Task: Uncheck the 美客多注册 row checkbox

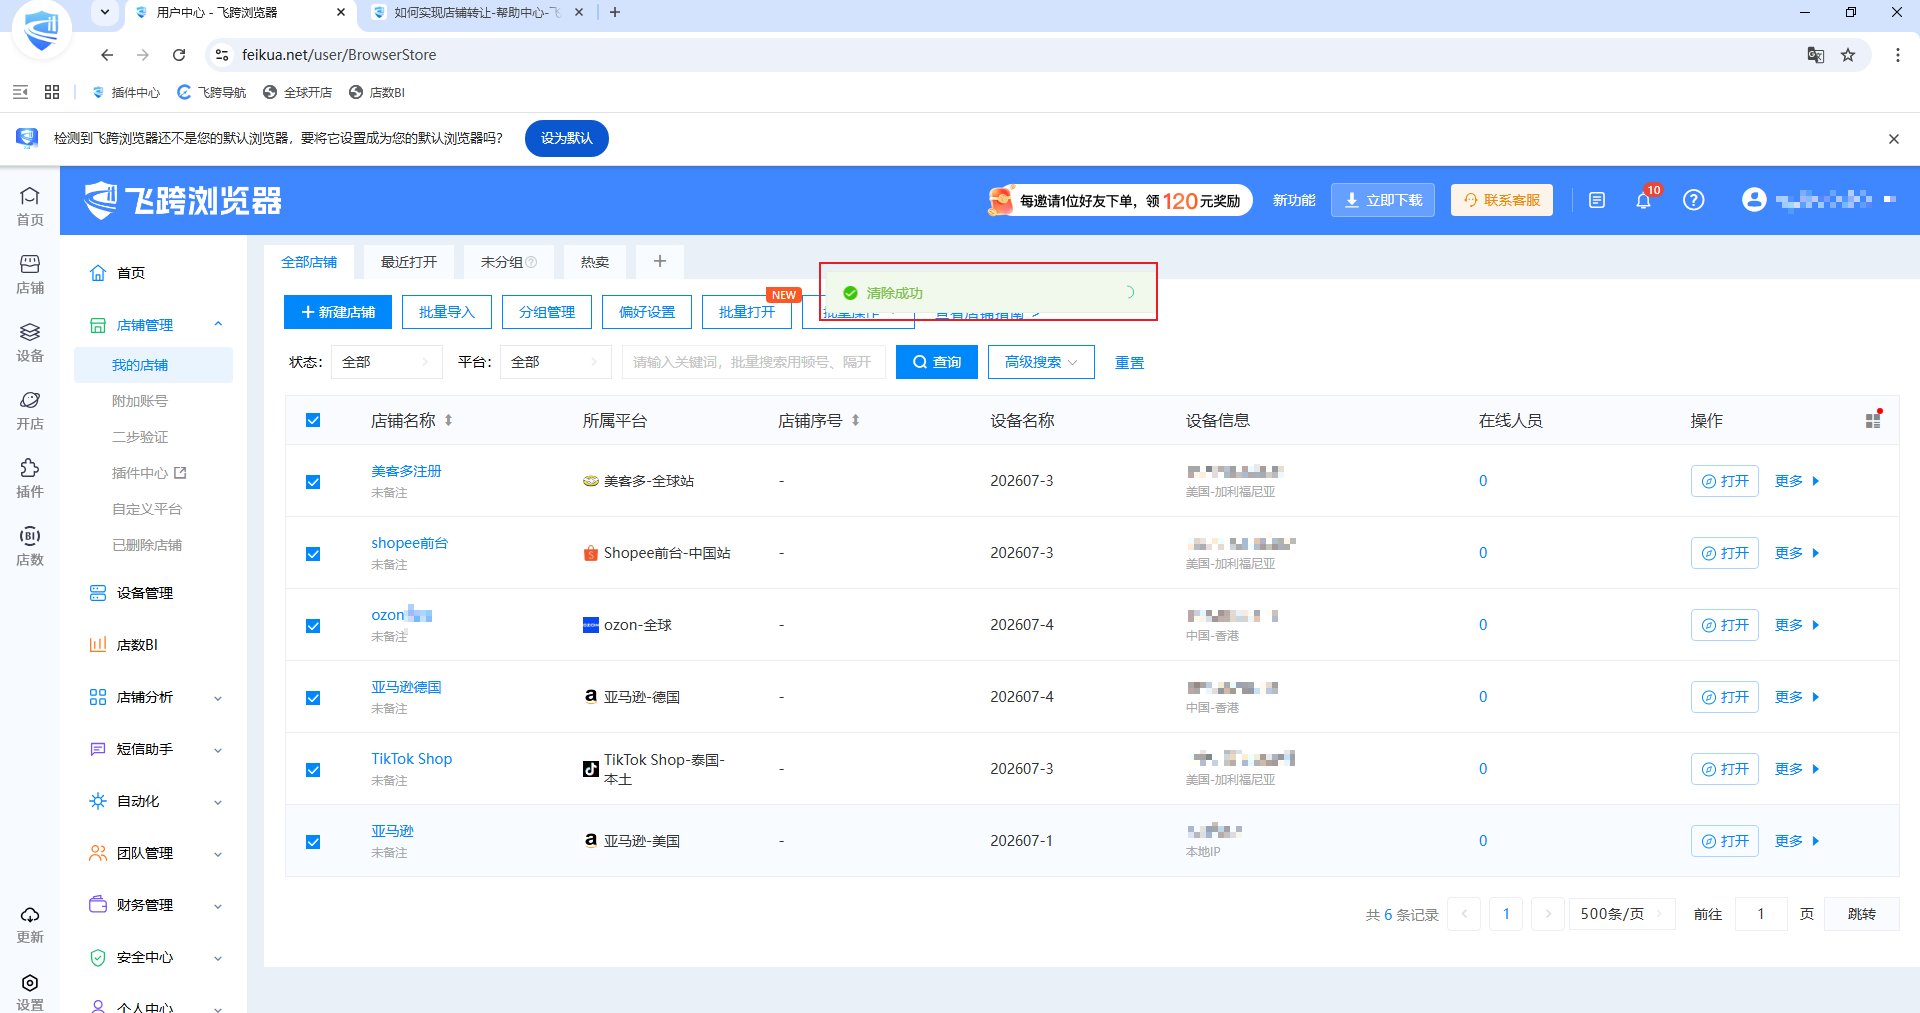Action: coord(313,481)
